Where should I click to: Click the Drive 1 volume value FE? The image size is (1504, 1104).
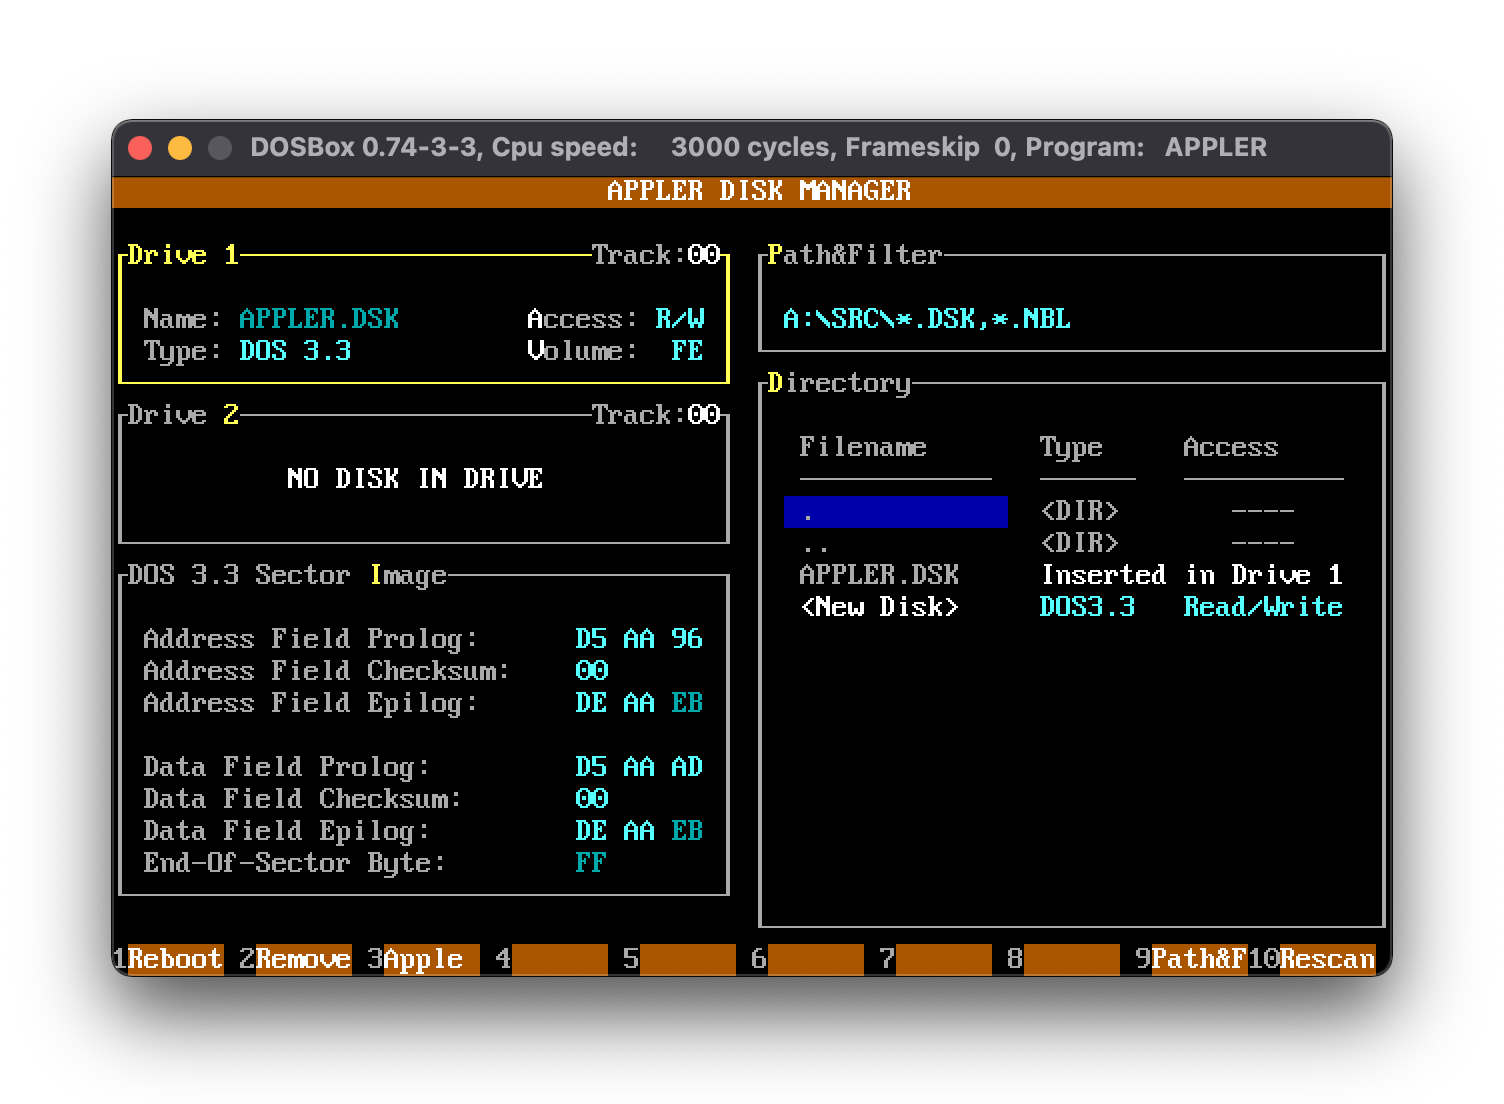click(x=687, y=351)
